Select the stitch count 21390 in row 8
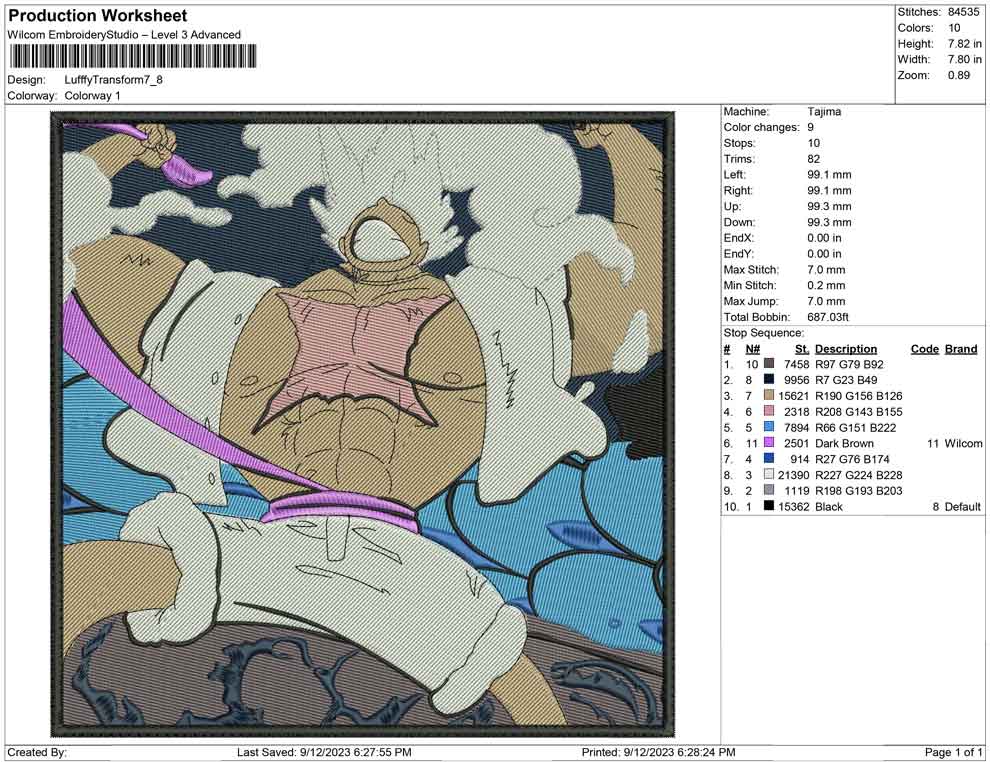The width and height of the screenshot is (990, 762). pyautogui.click(x=794, y=475)
